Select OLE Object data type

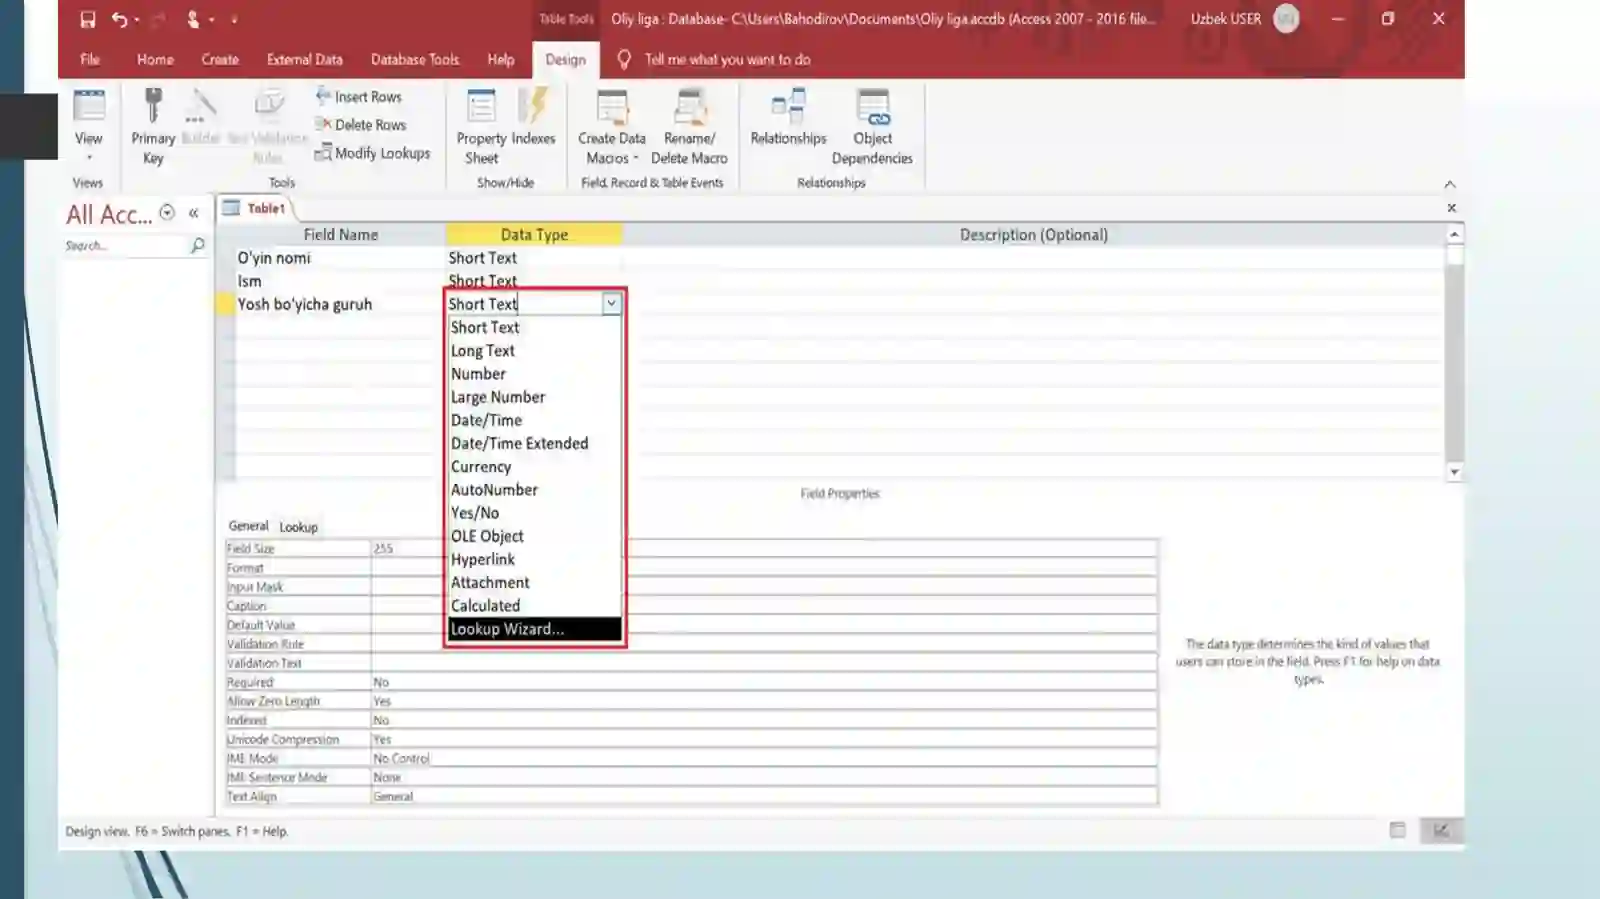click(x=534, y=536)
